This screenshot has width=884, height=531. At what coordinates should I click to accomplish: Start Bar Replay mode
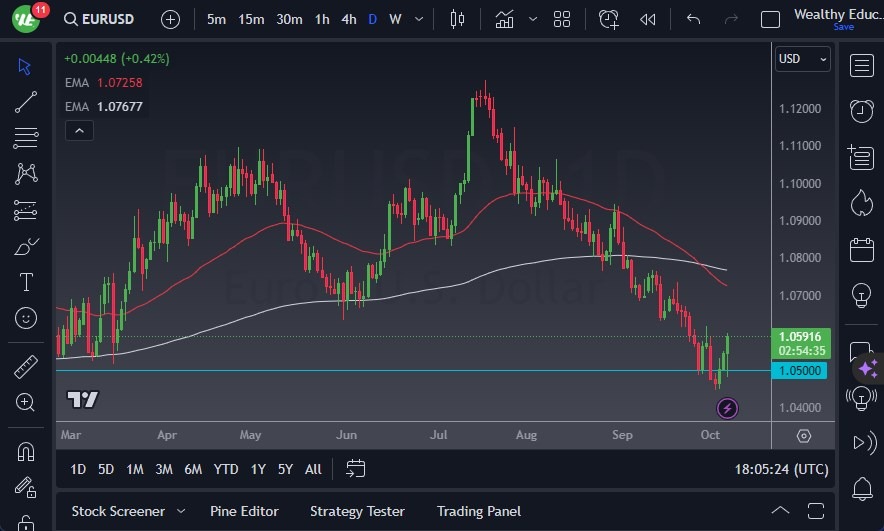tap(648, 19)
